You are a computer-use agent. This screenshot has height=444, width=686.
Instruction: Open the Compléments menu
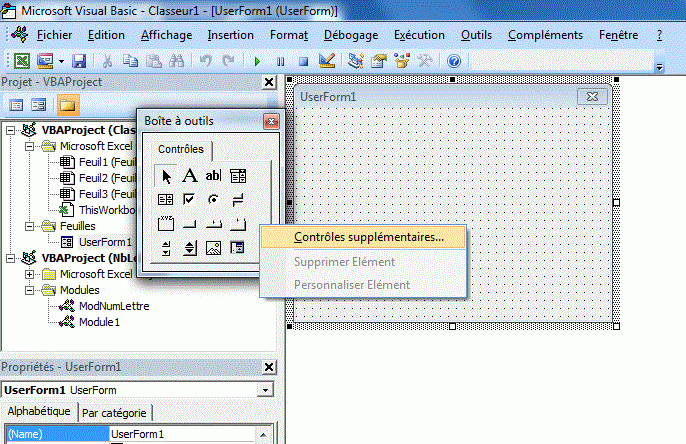click(x=545, y=35)
